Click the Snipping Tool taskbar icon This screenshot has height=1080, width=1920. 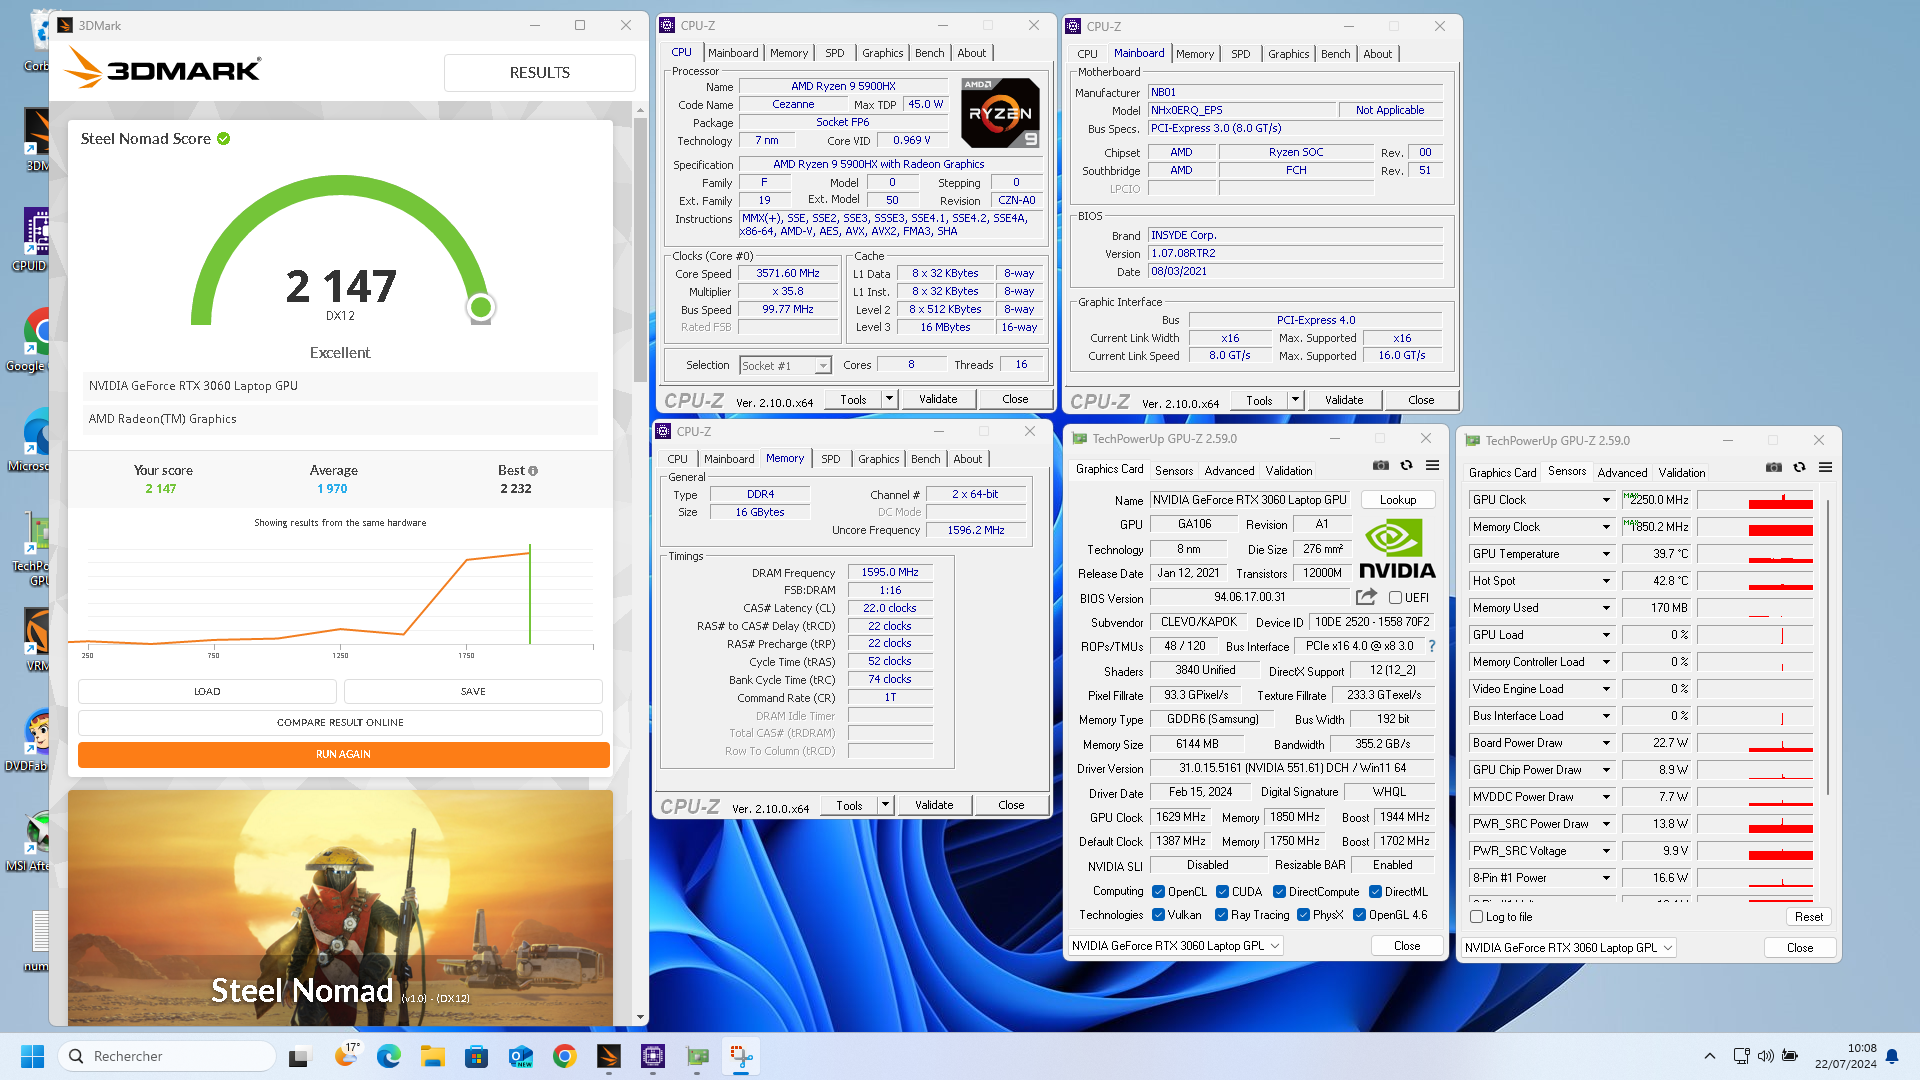tap(741, 1056)
